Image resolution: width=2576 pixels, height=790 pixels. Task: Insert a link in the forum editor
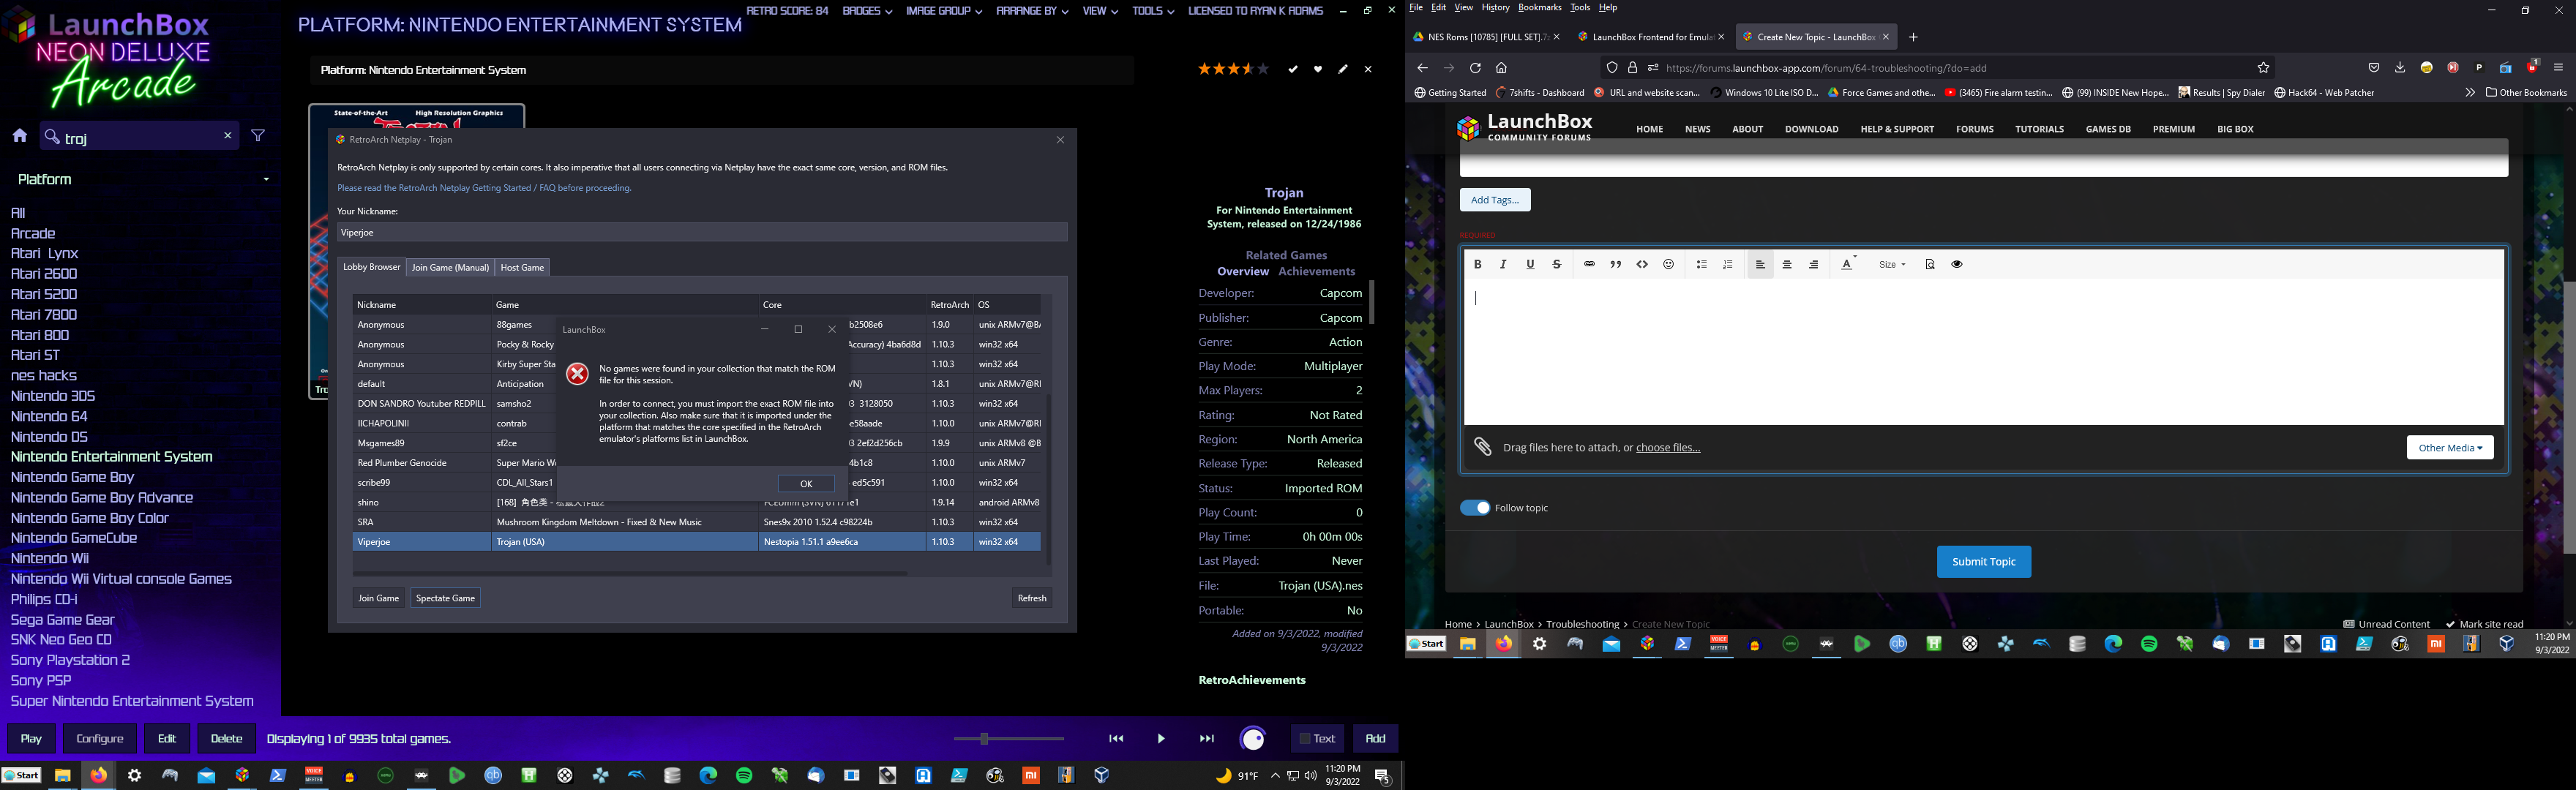coord(1589,265)
